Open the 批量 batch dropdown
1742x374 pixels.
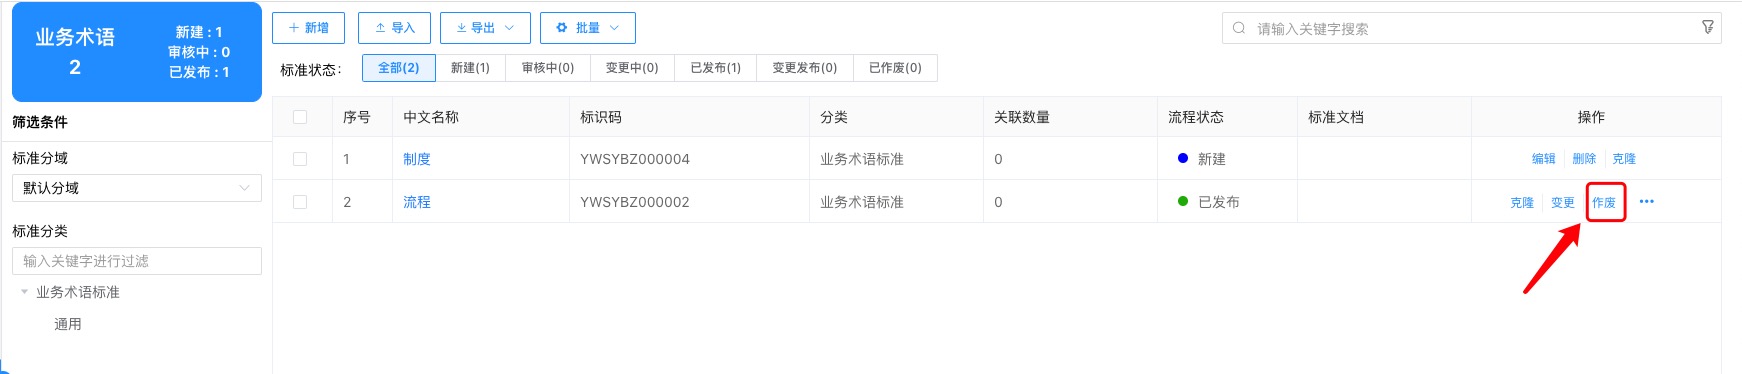pyautogui.click(x=587, y=28)
